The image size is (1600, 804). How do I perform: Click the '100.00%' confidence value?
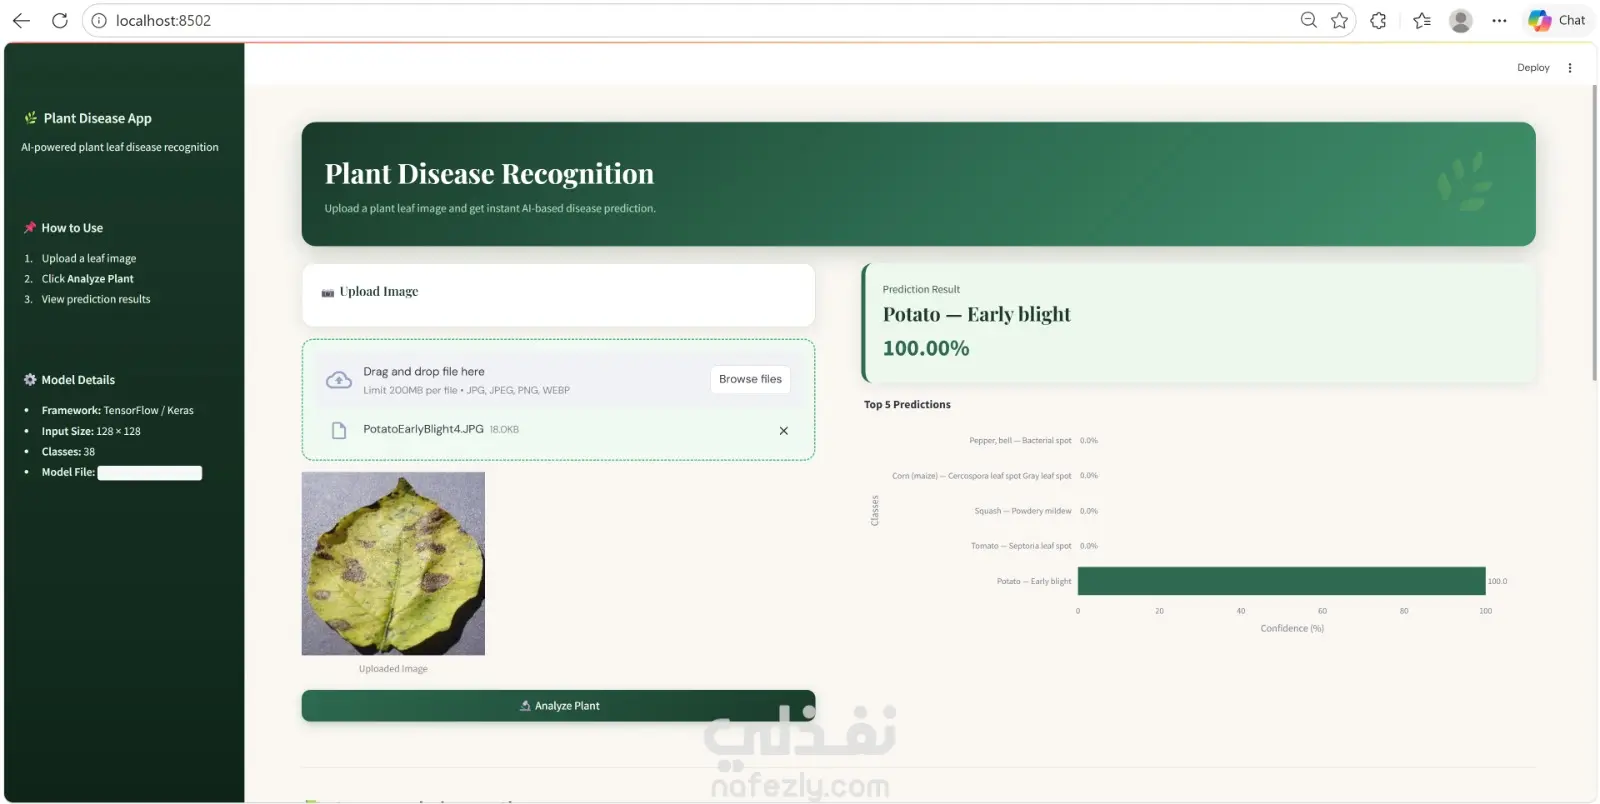point(926,349)
